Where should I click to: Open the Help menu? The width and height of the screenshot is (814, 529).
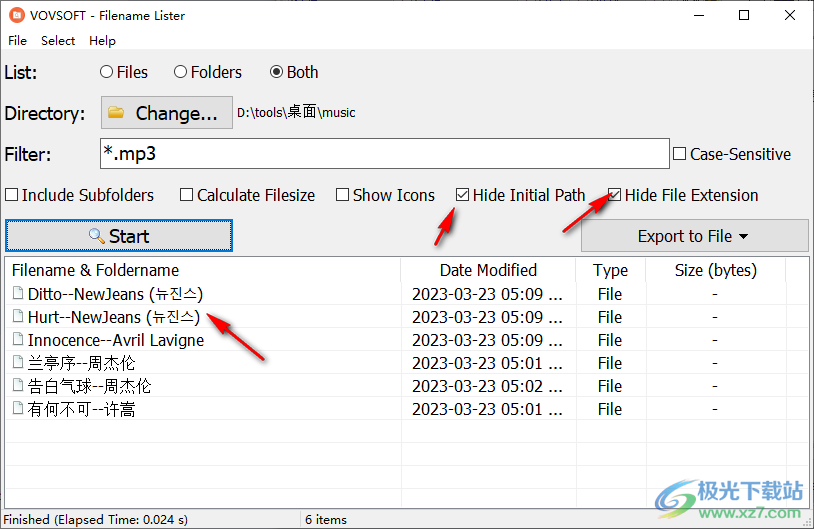(x=102, y=40)
